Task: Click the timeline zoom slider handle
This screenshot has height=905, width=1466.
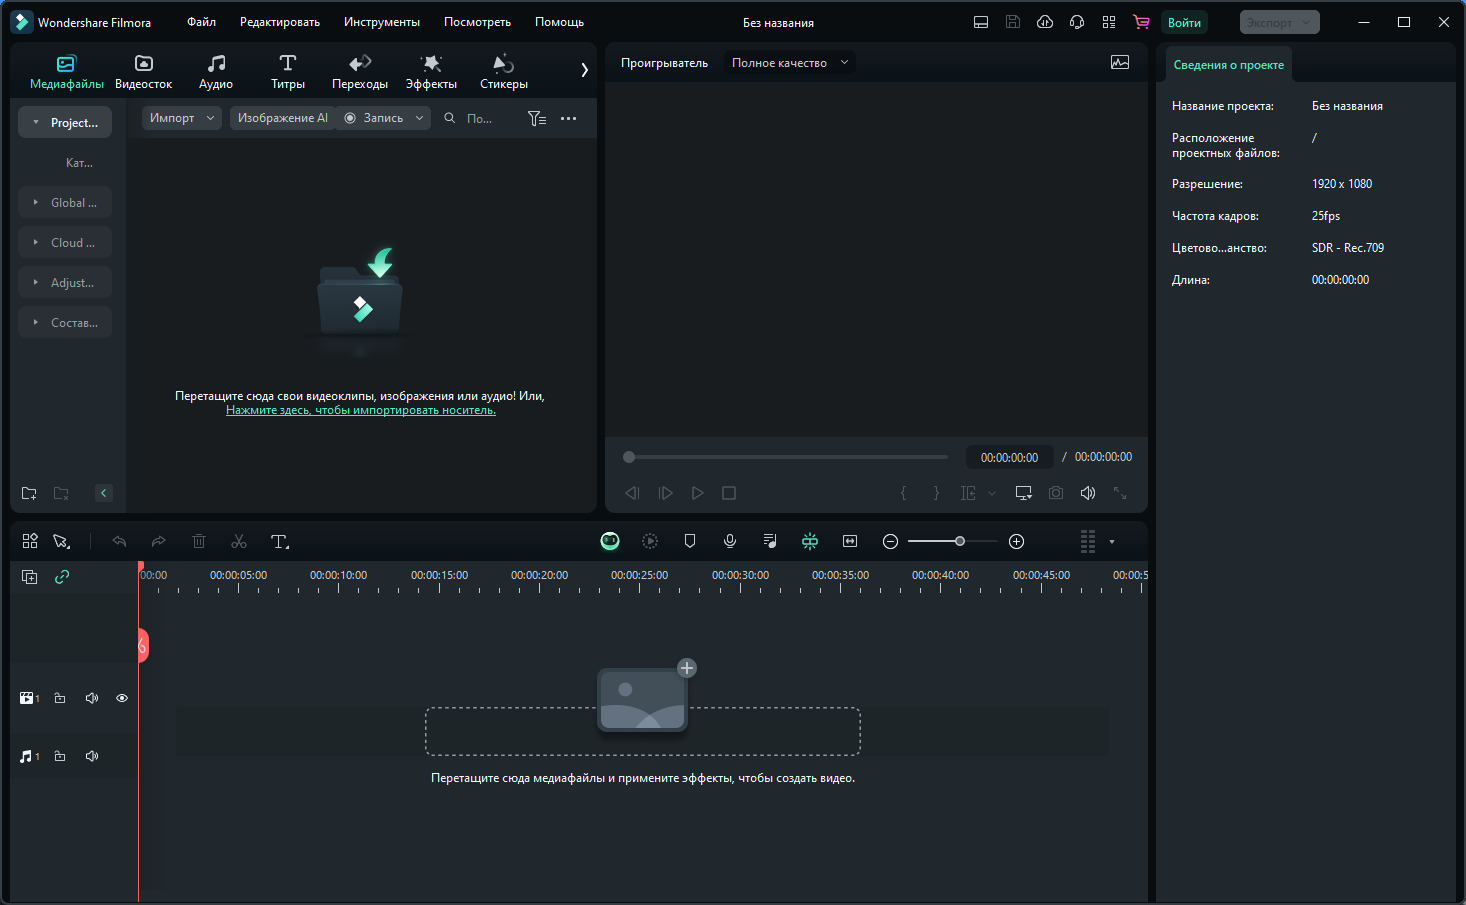Action: coord(960,541)
